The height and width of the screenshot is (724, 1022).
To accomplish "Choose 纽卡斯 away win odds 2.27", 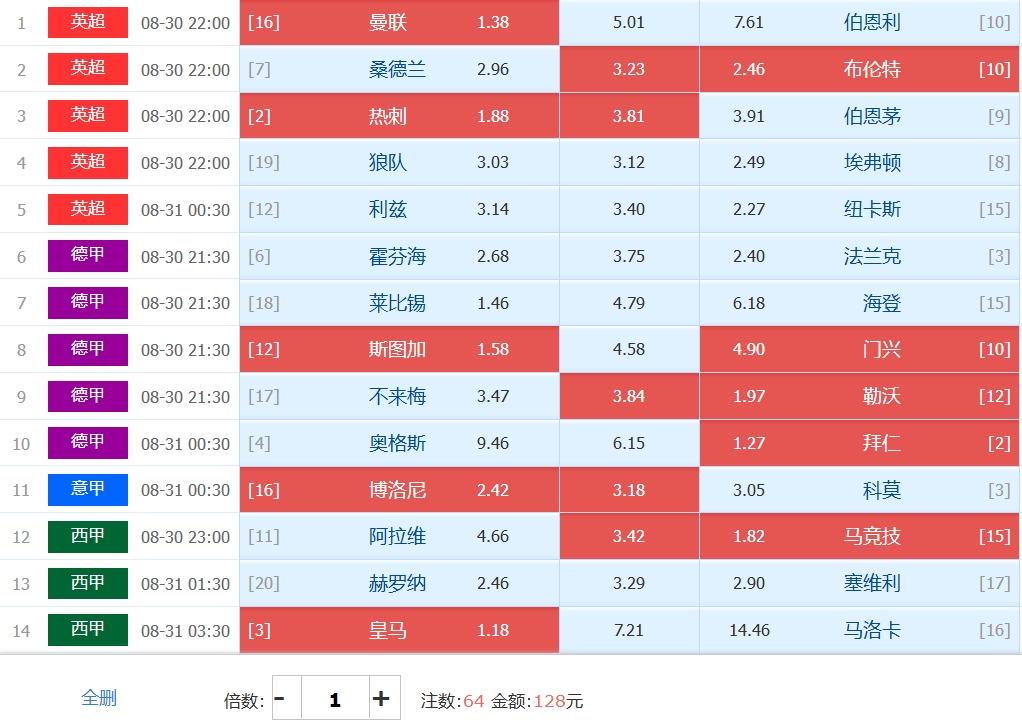I will [859, 209].
